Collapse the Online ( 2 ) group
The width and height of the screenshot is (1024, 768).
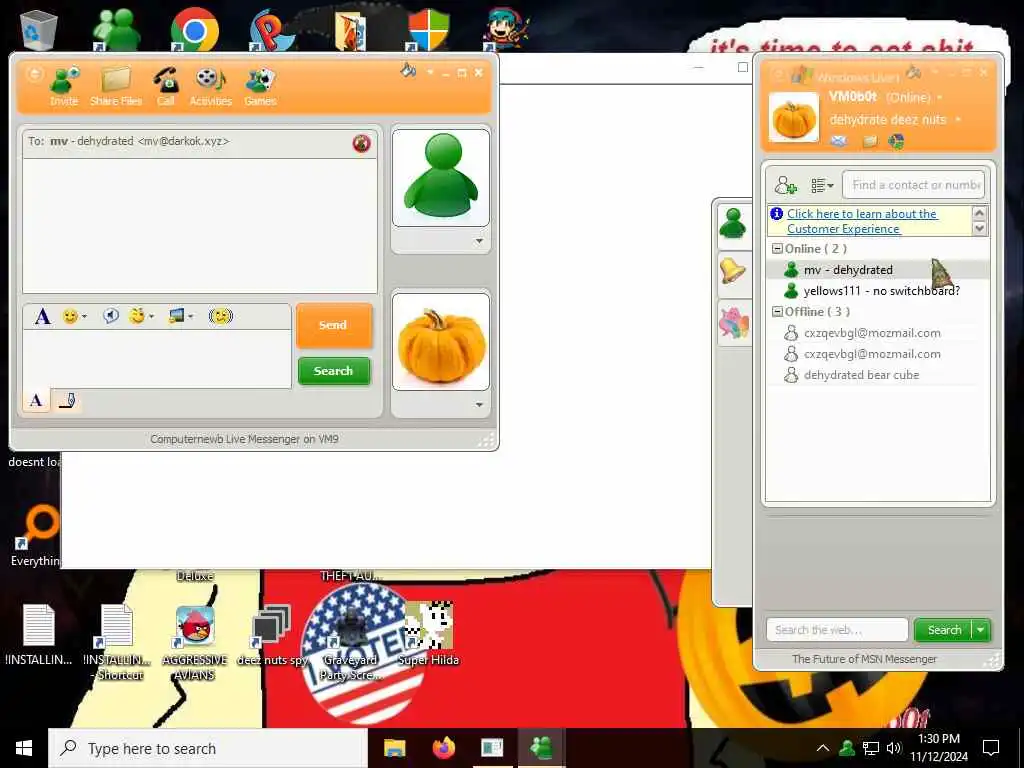tap(777, 249)
